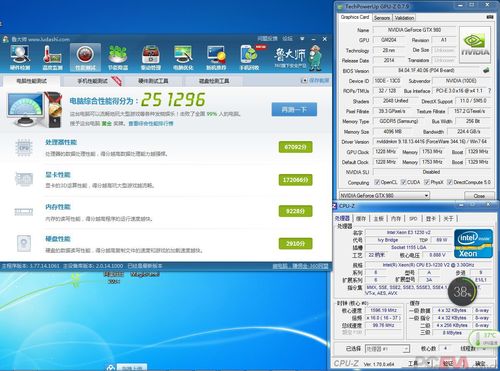Click the NVIDIA GeForce GTX 980 name field

415,30
